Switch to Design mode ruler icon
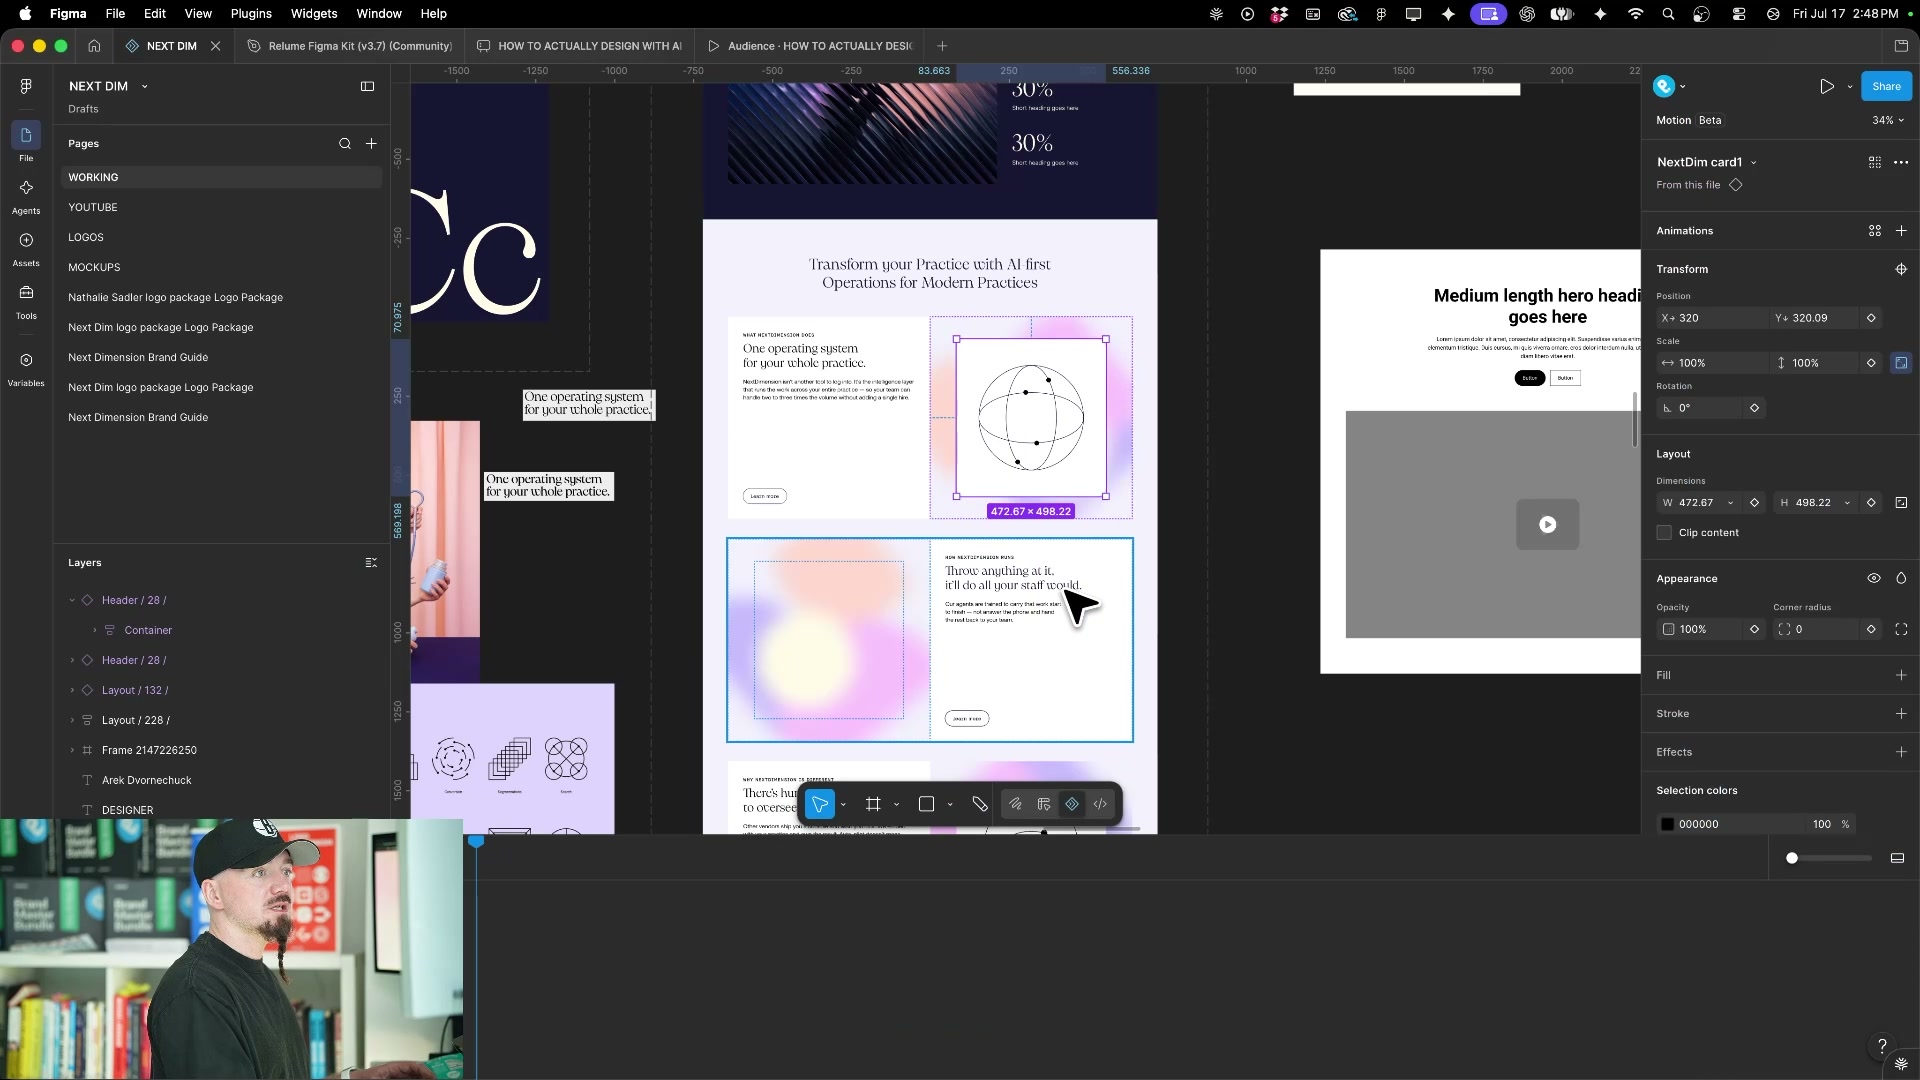This screenshot has height=1080, width=1920. tap(1044, 804)
